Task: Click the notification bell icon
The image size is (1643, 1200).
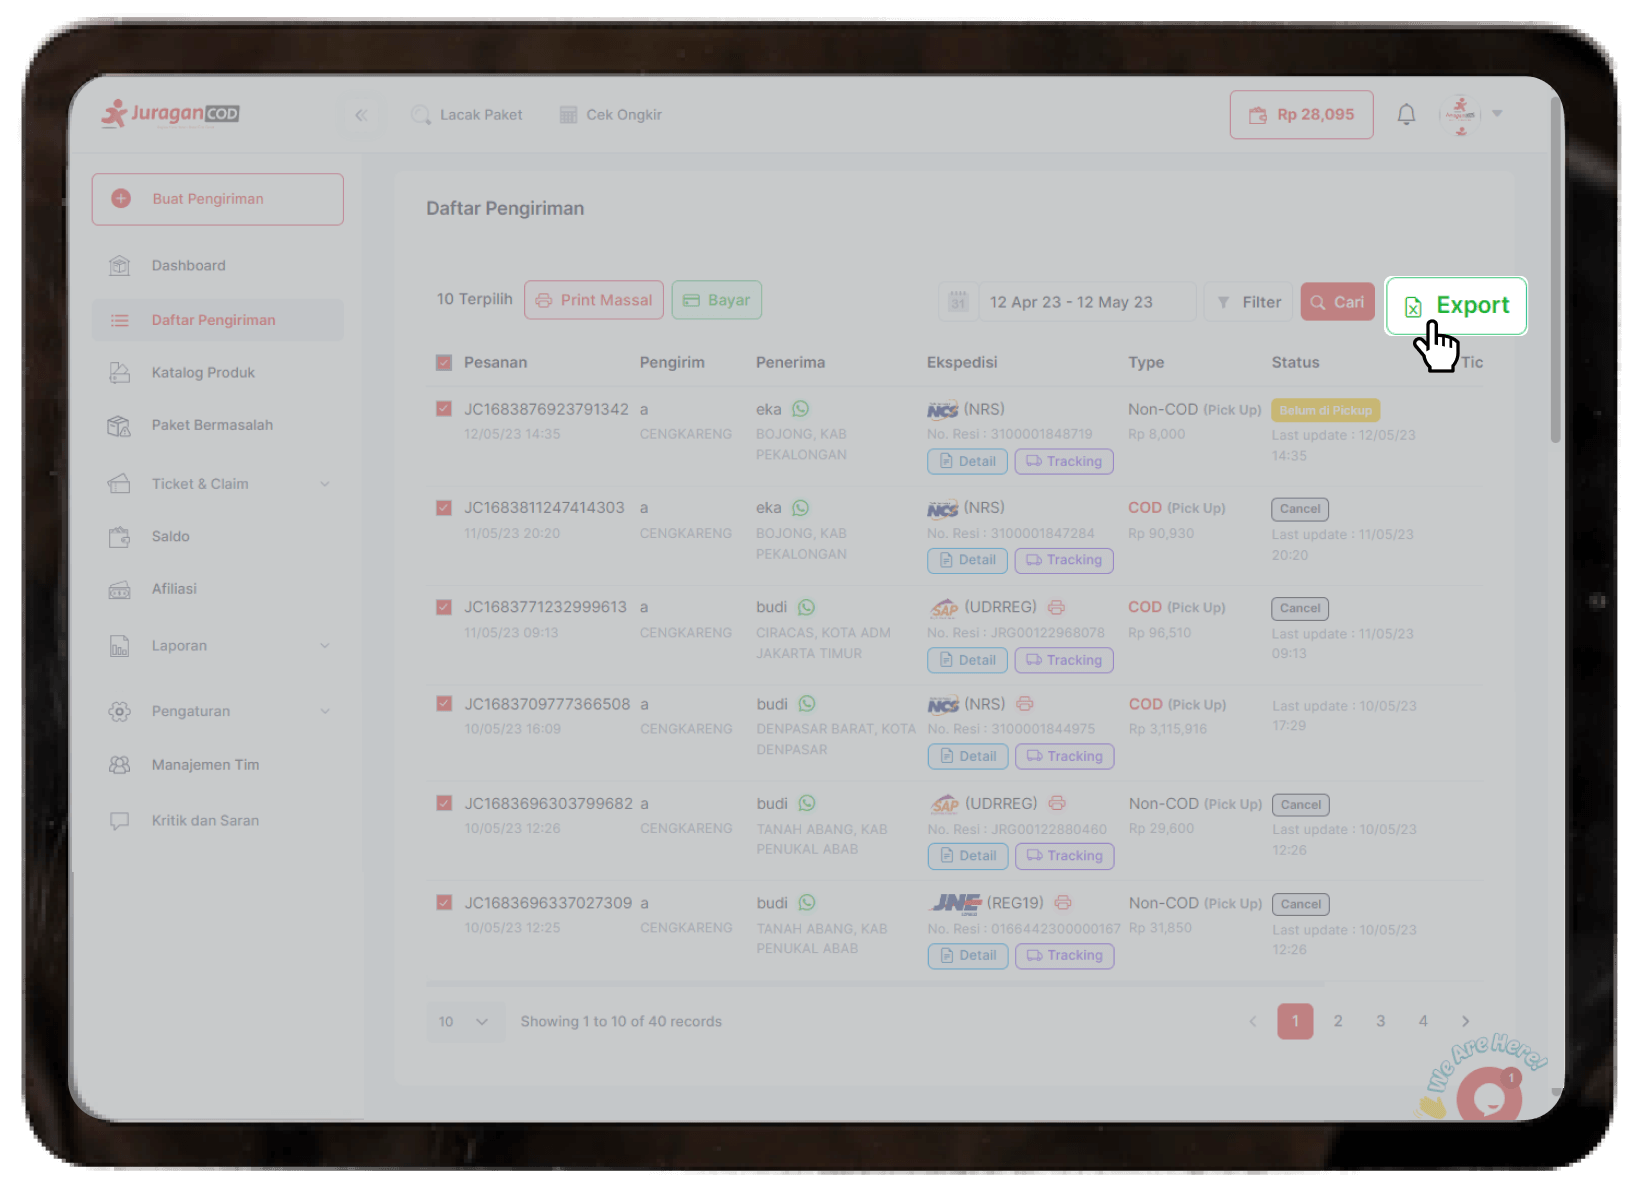Action: [x=1406, y=114]
